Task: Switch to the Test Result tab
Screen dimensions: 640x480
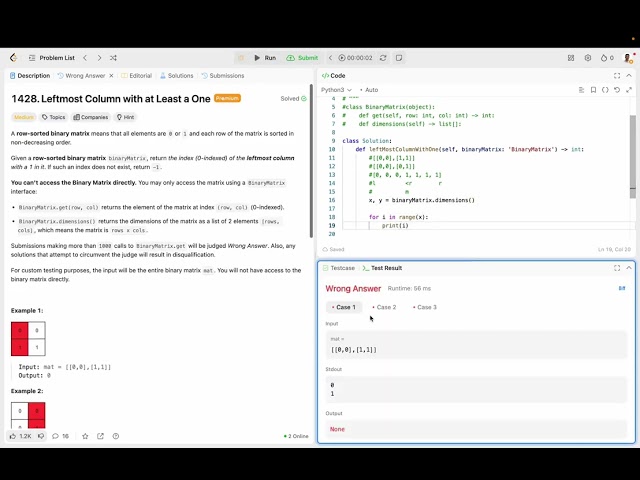Action: pyautogui.click(x=382, y=268)
